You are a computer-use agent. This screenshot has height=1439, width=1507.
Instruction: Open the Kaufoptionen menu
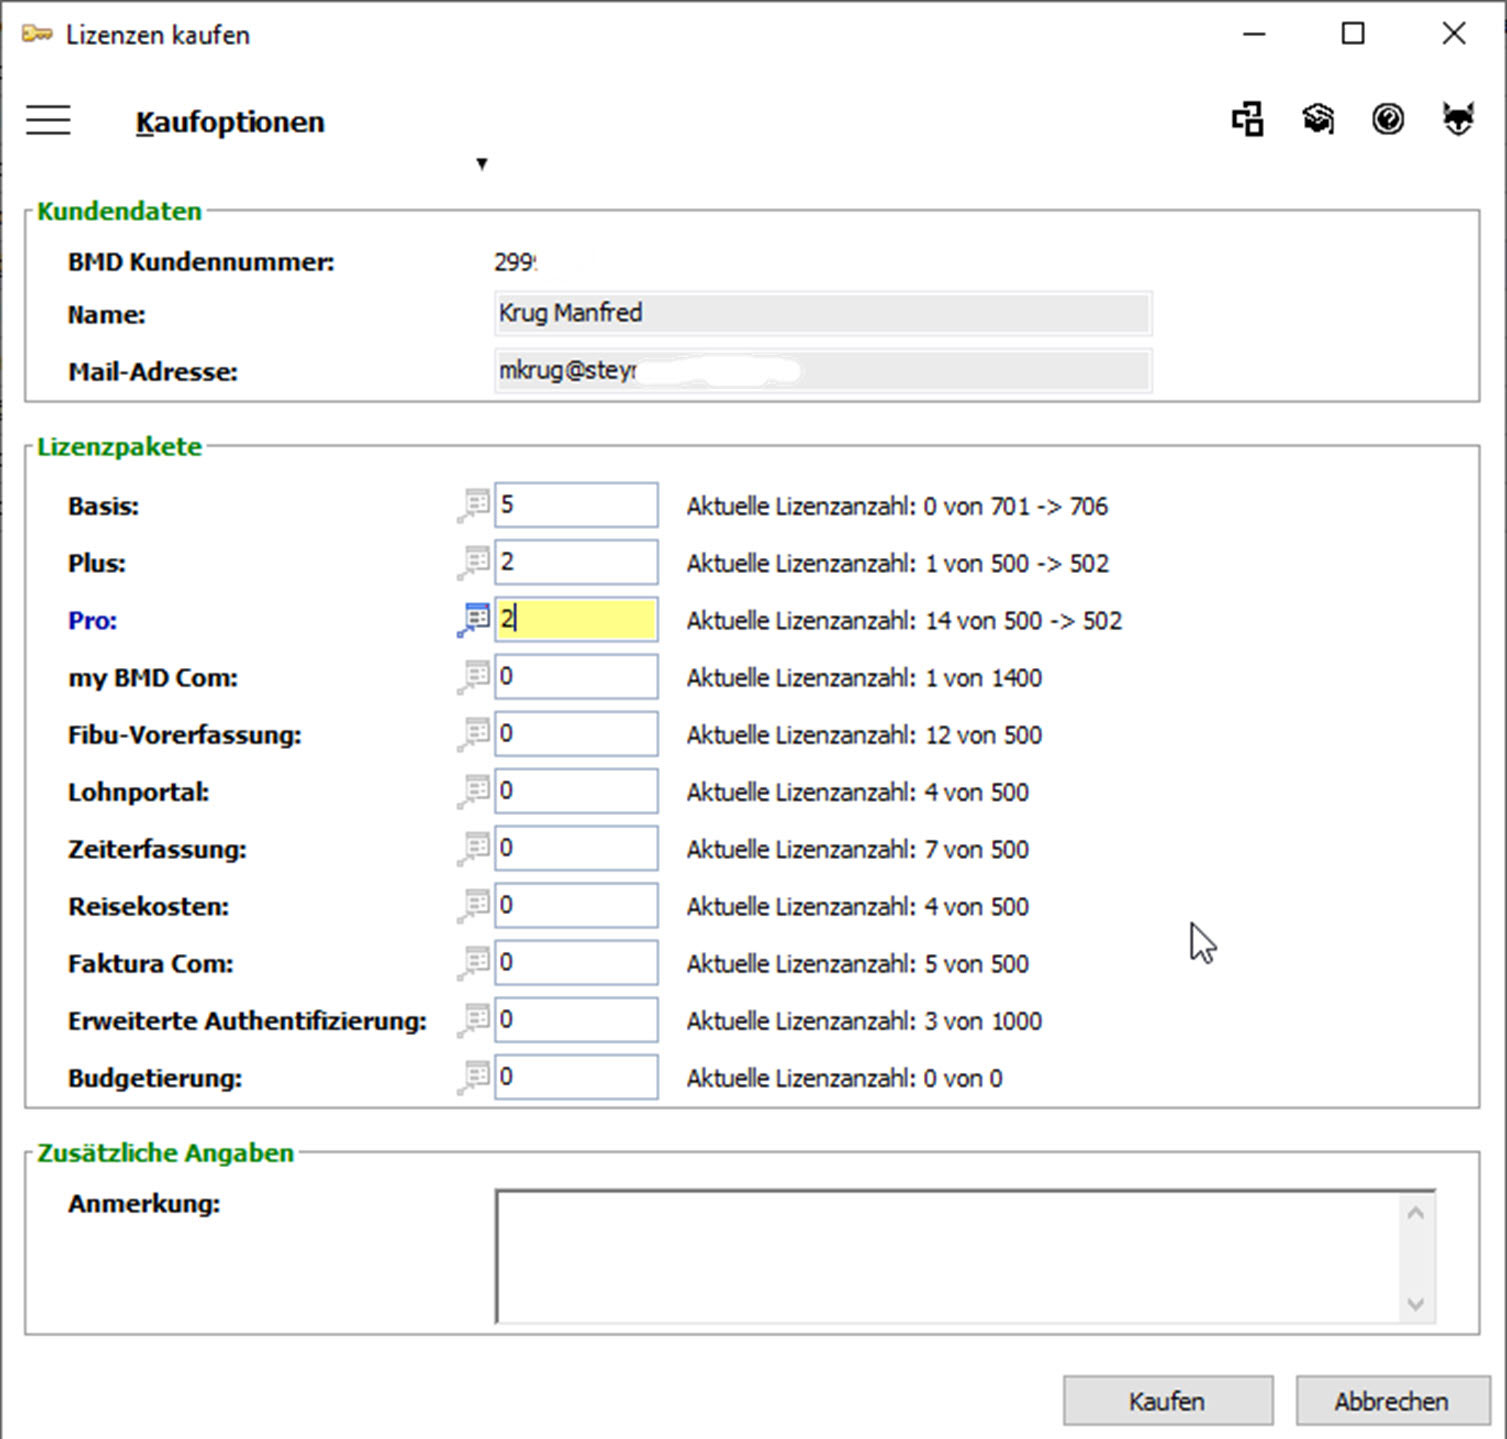tap(230, 122)
